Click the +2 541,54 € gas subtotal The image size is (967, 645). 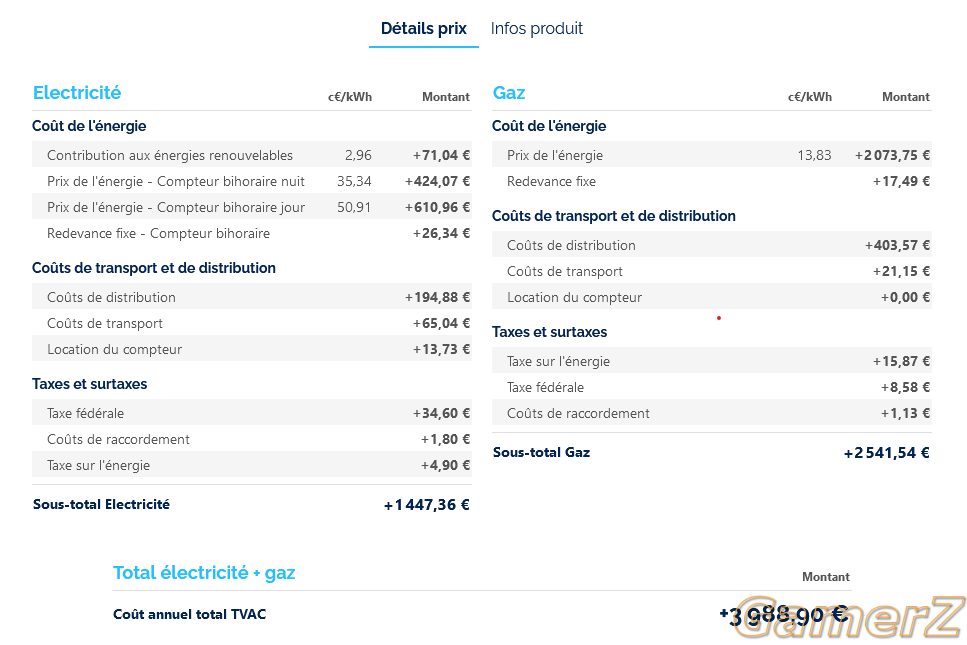pyautogui.click(x=887, y=453)
